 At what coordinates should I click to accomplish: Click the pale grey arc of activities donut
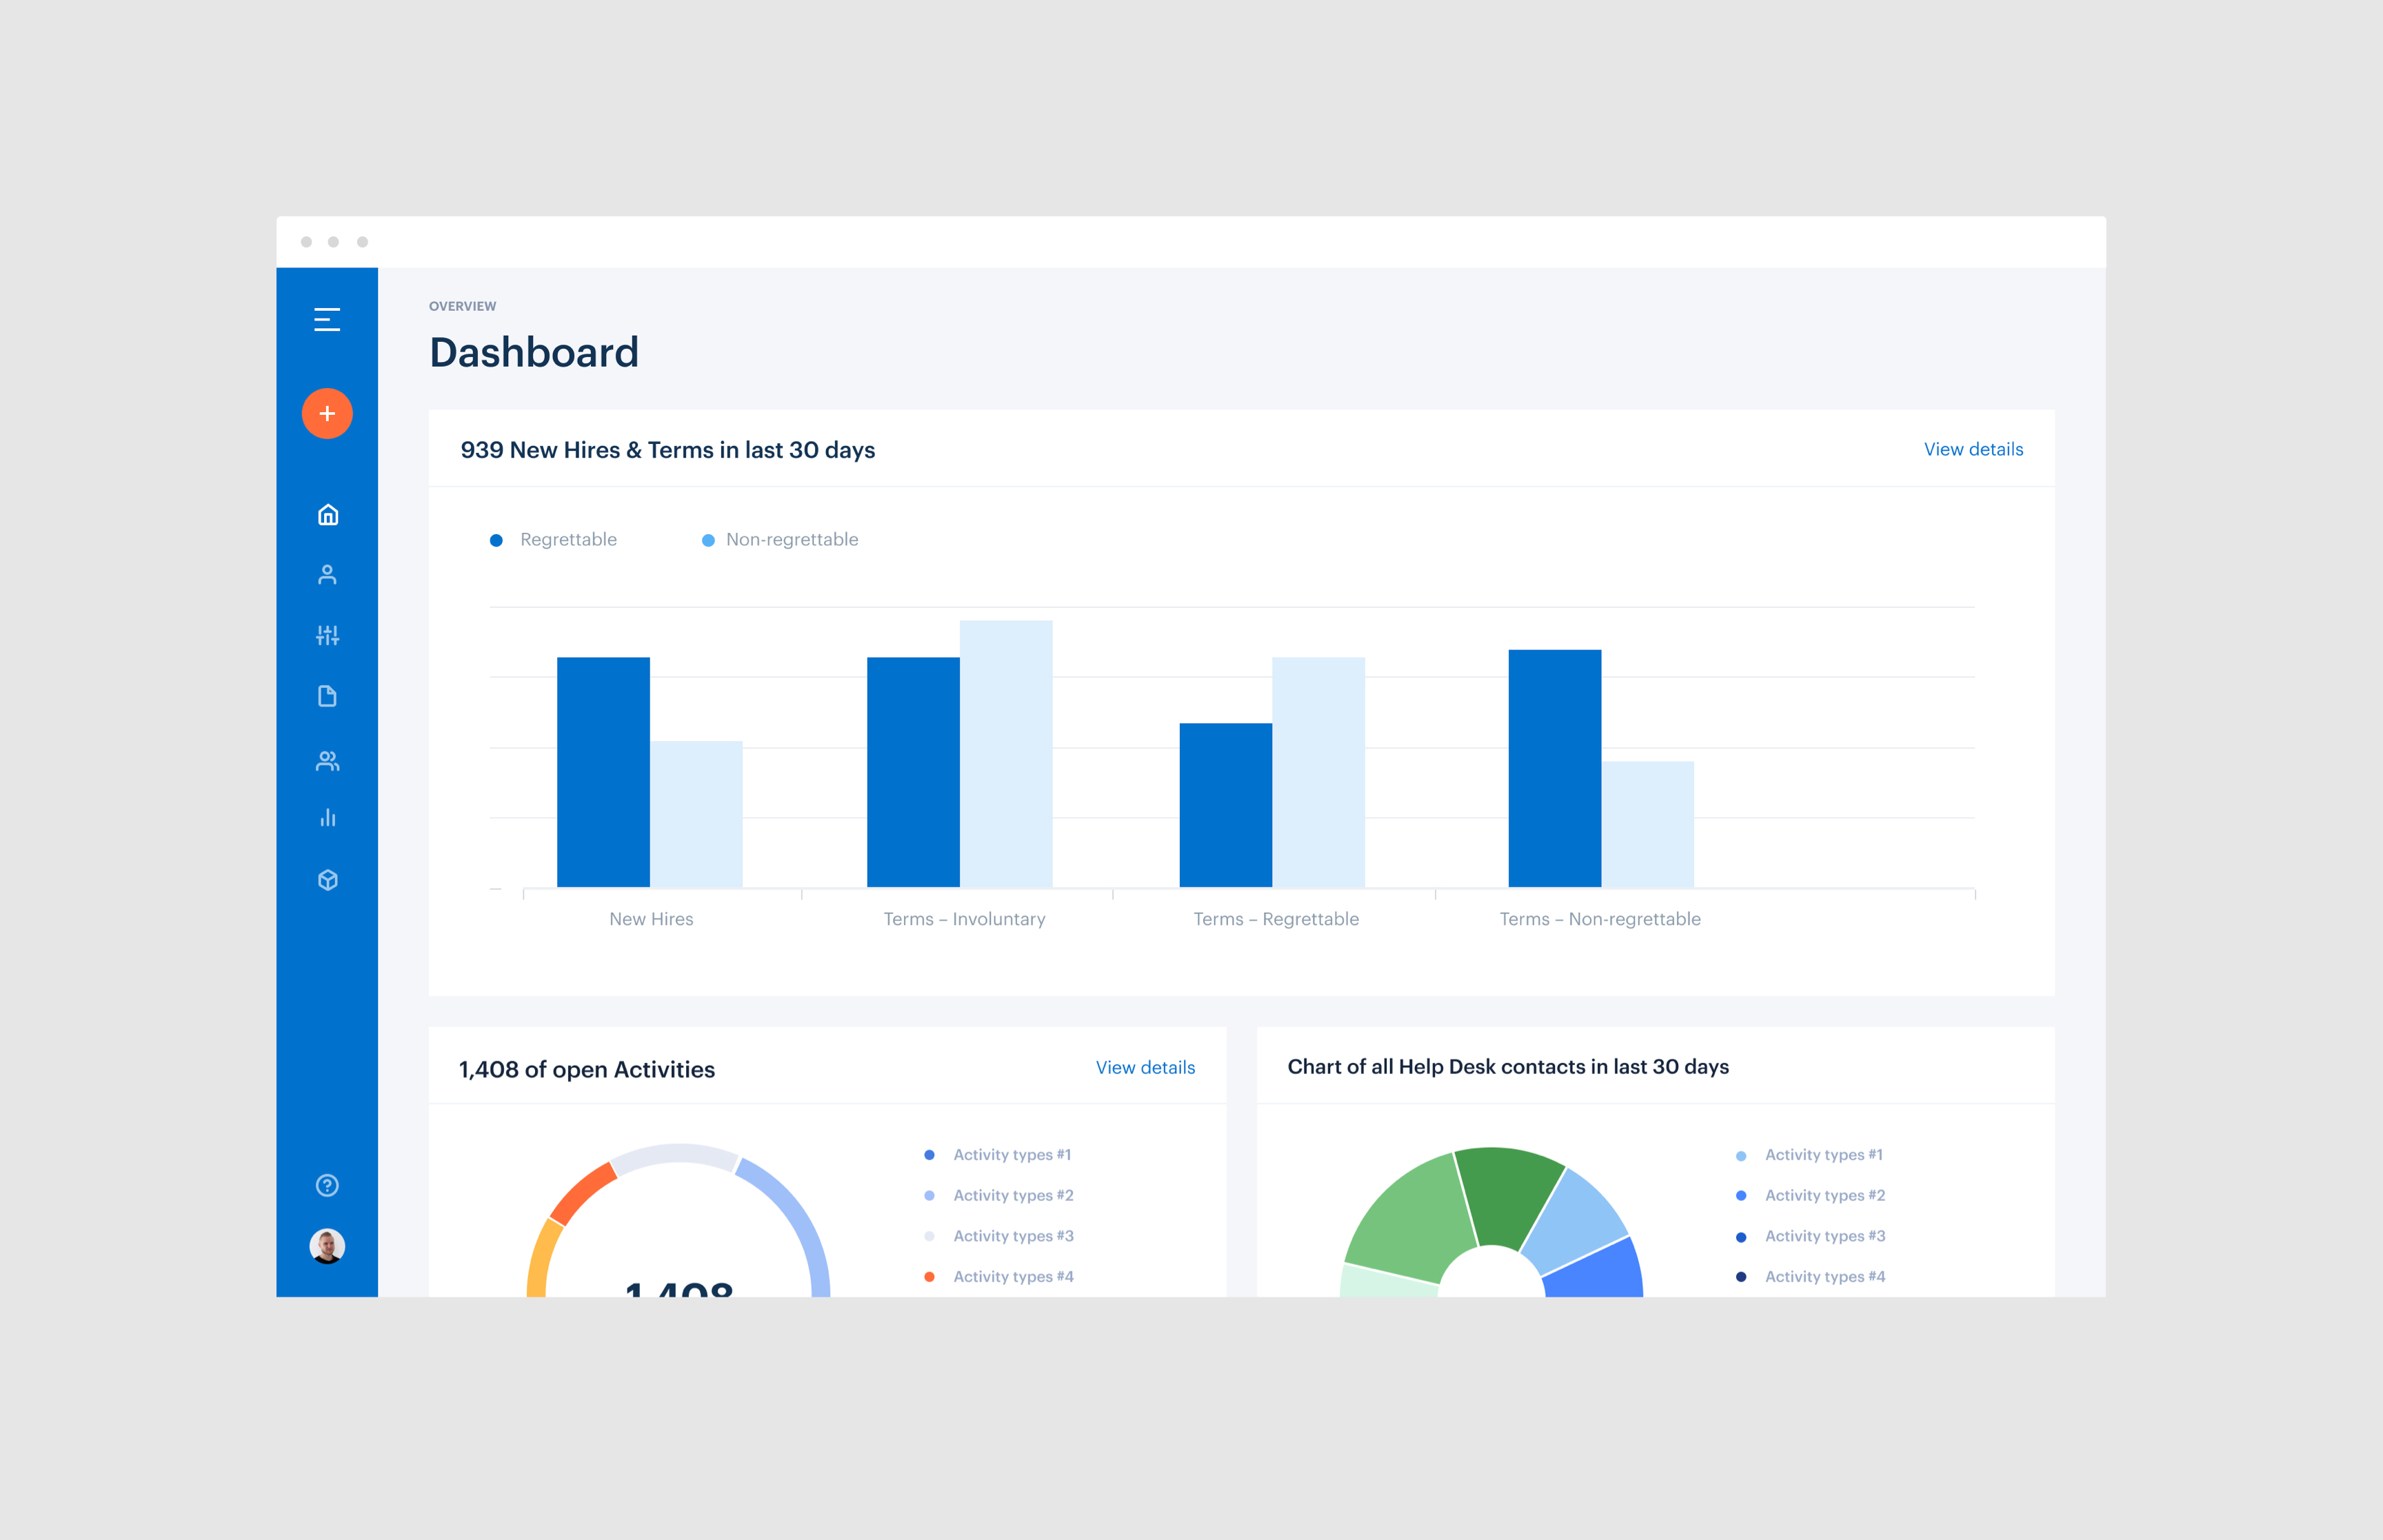coord(676,1154)
